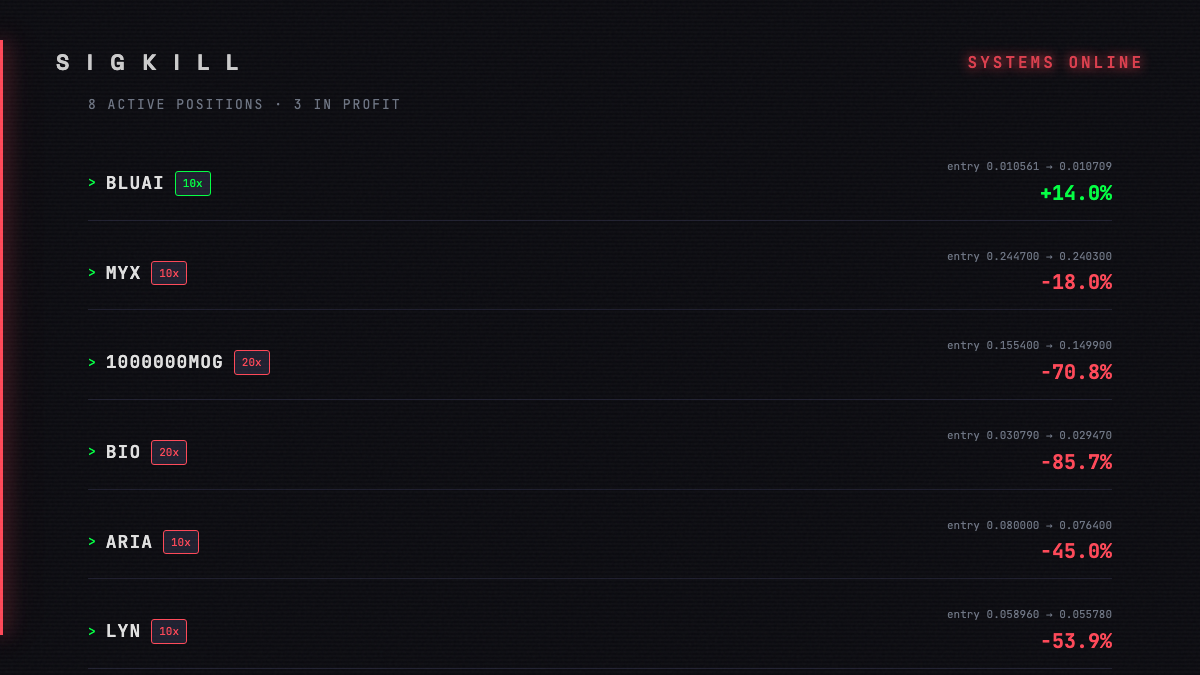Select the 20x leverage badge on BIO
Image resolution: width=1200 pixels, height=675 pixels.
[x=169, y=452]
